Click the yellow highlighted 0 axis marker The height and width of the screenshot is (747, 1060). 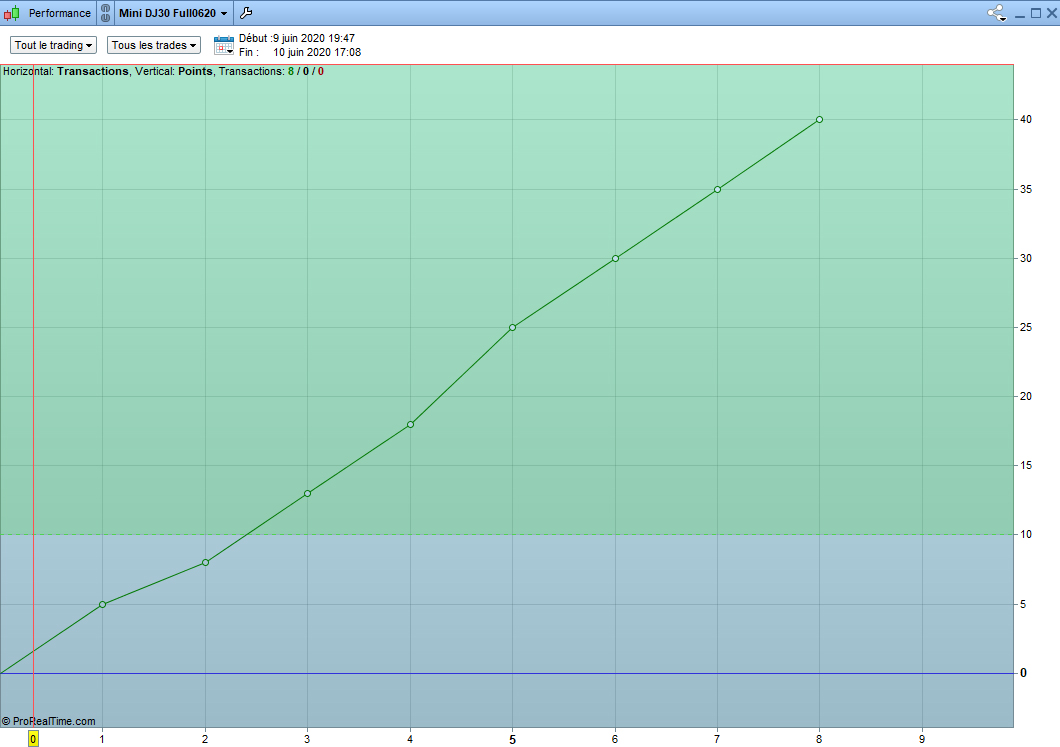coord(33,739)
